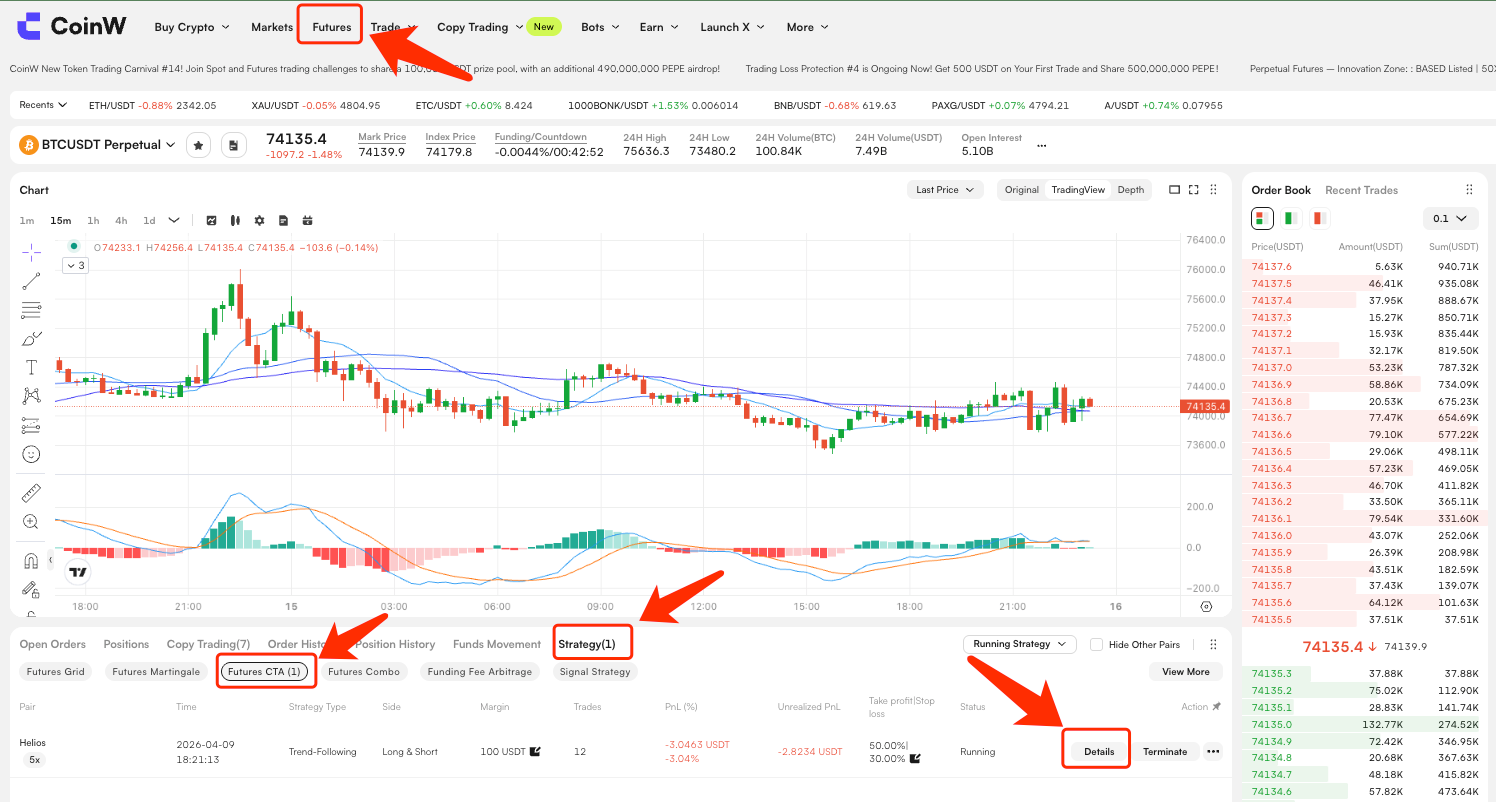The height and width of the screenshot is (802, 1496).
Task: Select the 1h chart interval
Action: tap(93, 220)
